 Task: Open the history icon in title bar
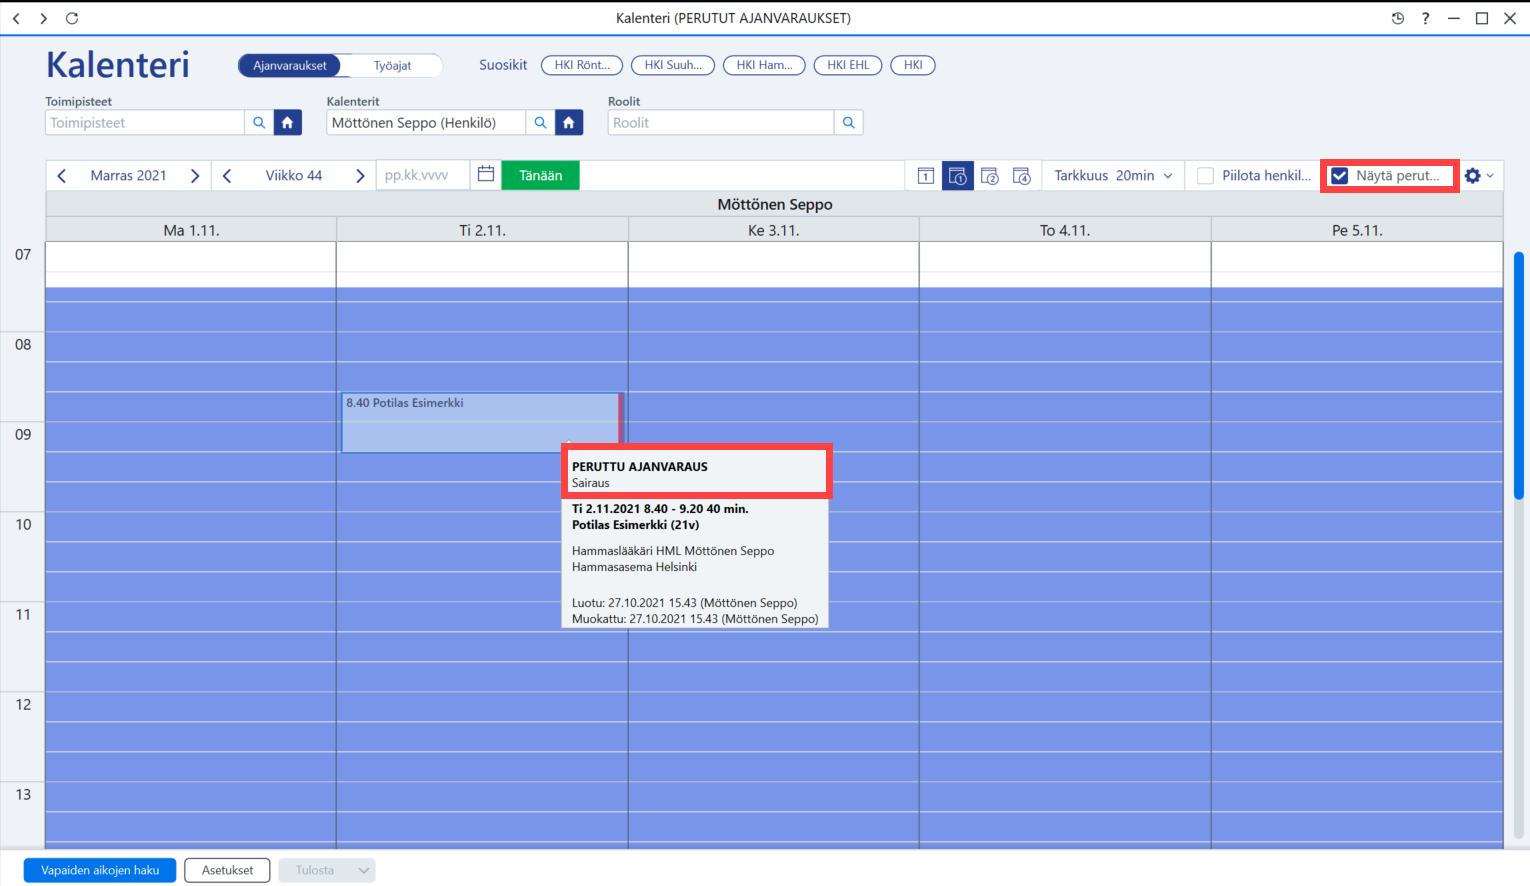click(1398, 18)
